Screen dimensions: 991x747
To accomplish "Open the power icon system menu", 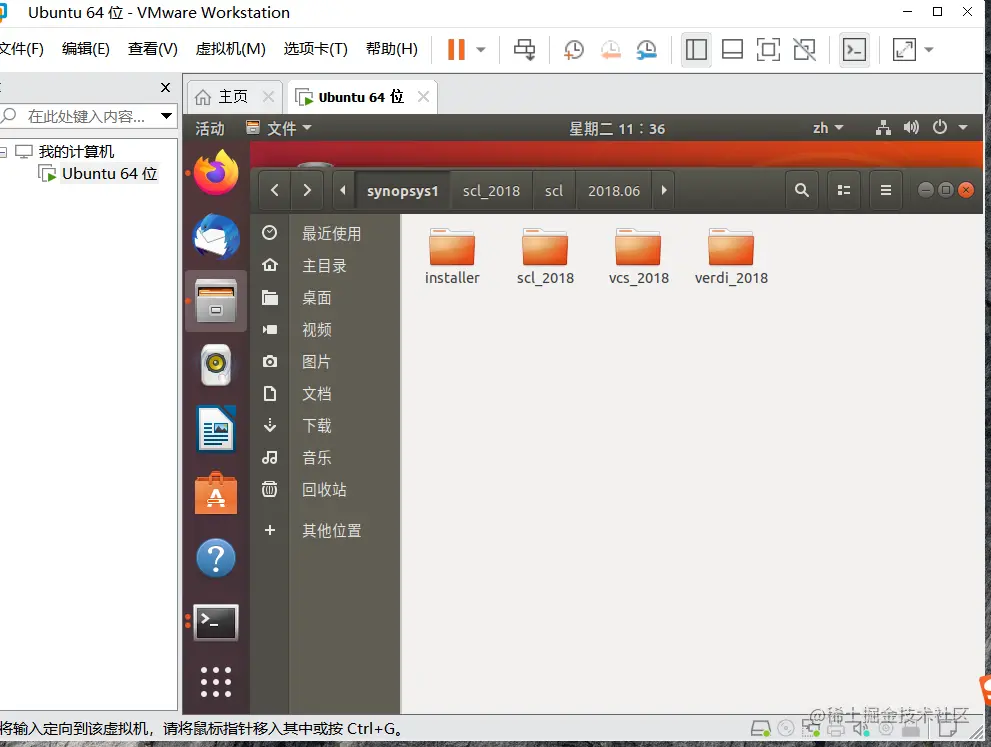I will click(940, 128).
